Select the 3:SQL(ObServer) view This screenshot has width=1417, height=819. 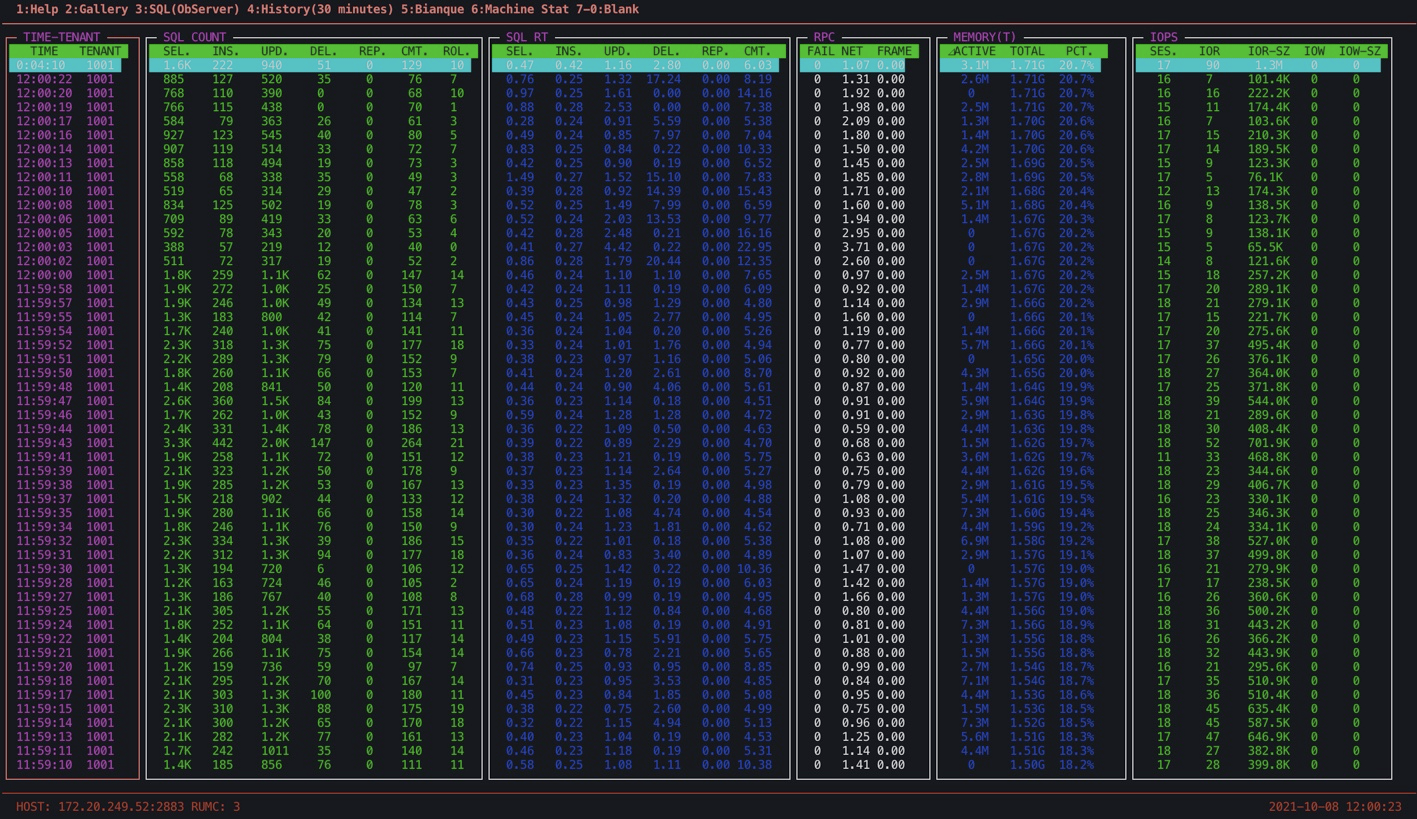[187, 9]
